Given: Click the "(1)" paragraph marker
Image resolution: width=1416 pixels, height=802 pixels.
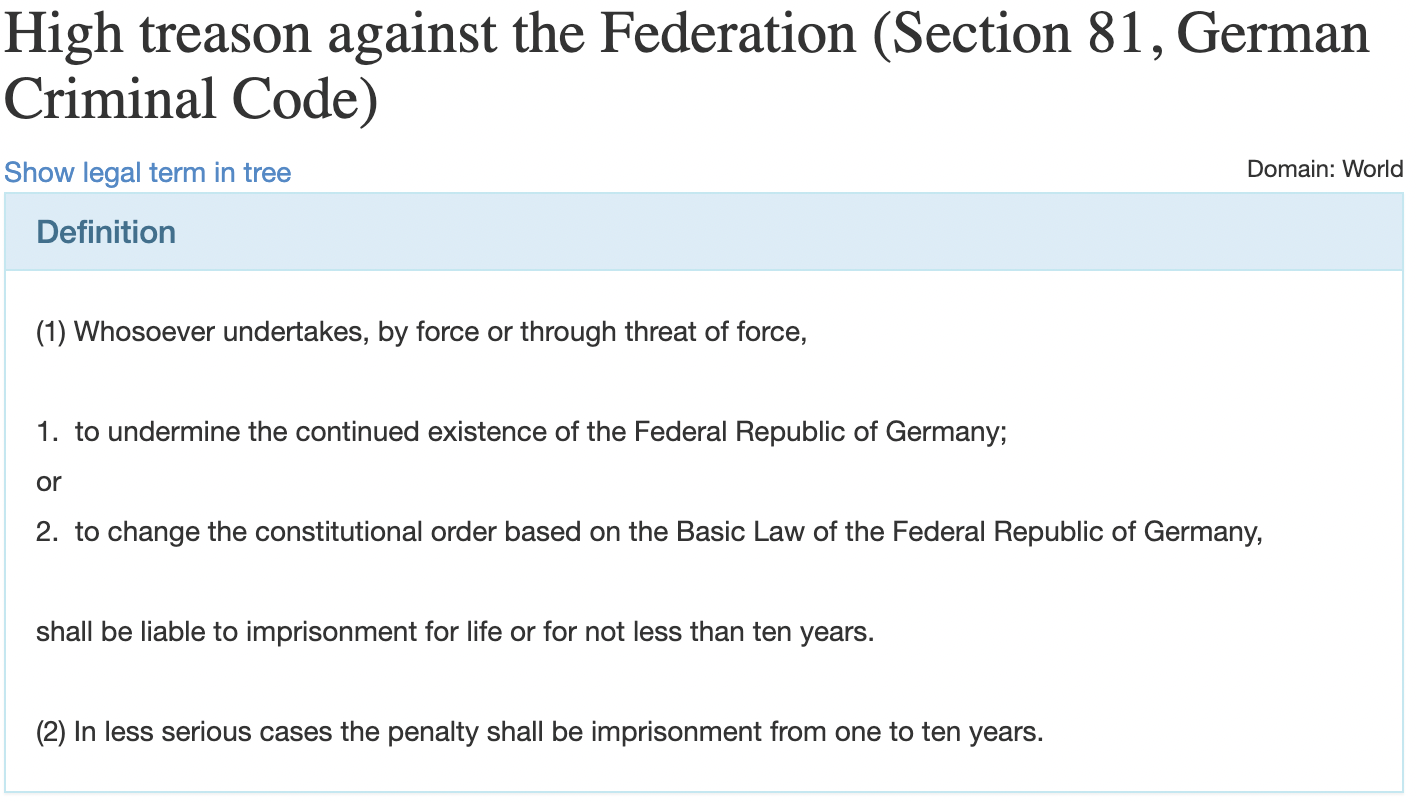Looking at the screenshot, I should point(50,332).
